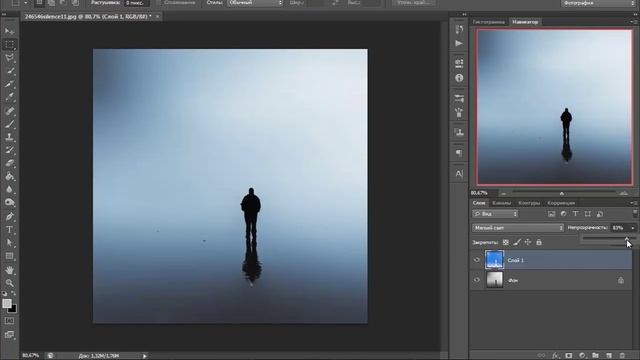Viewport: 640px width, 360px height.
Task: Toggle adjustment layers filter
Action: 563,214
